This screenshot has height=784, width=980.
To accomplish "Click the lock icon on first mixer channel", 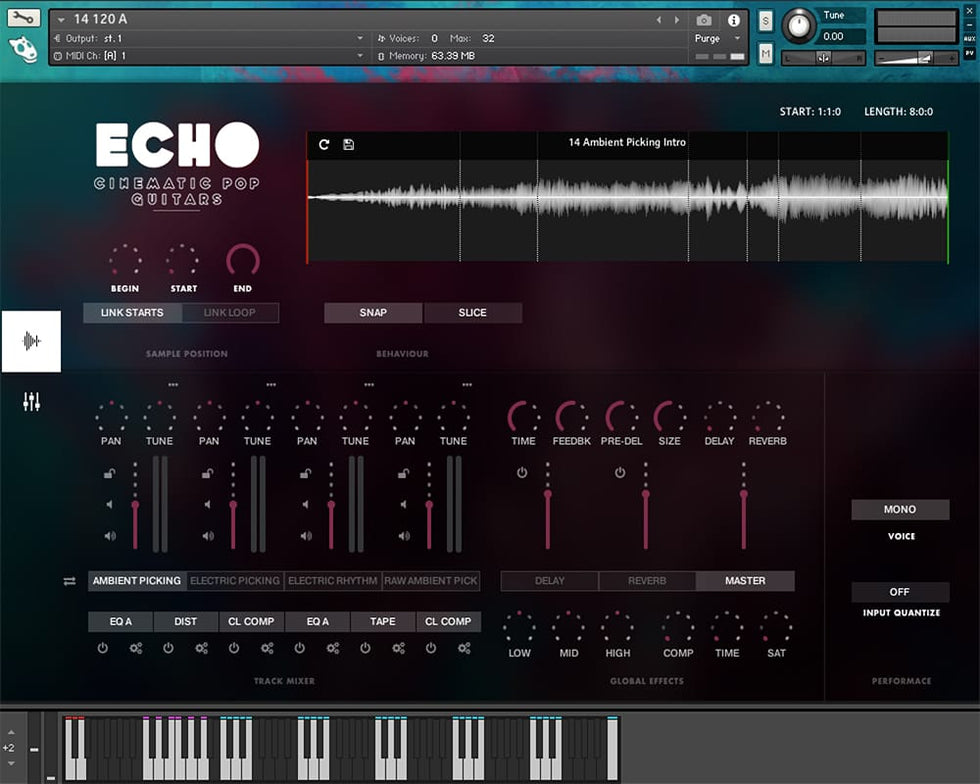I will [110, 474].
